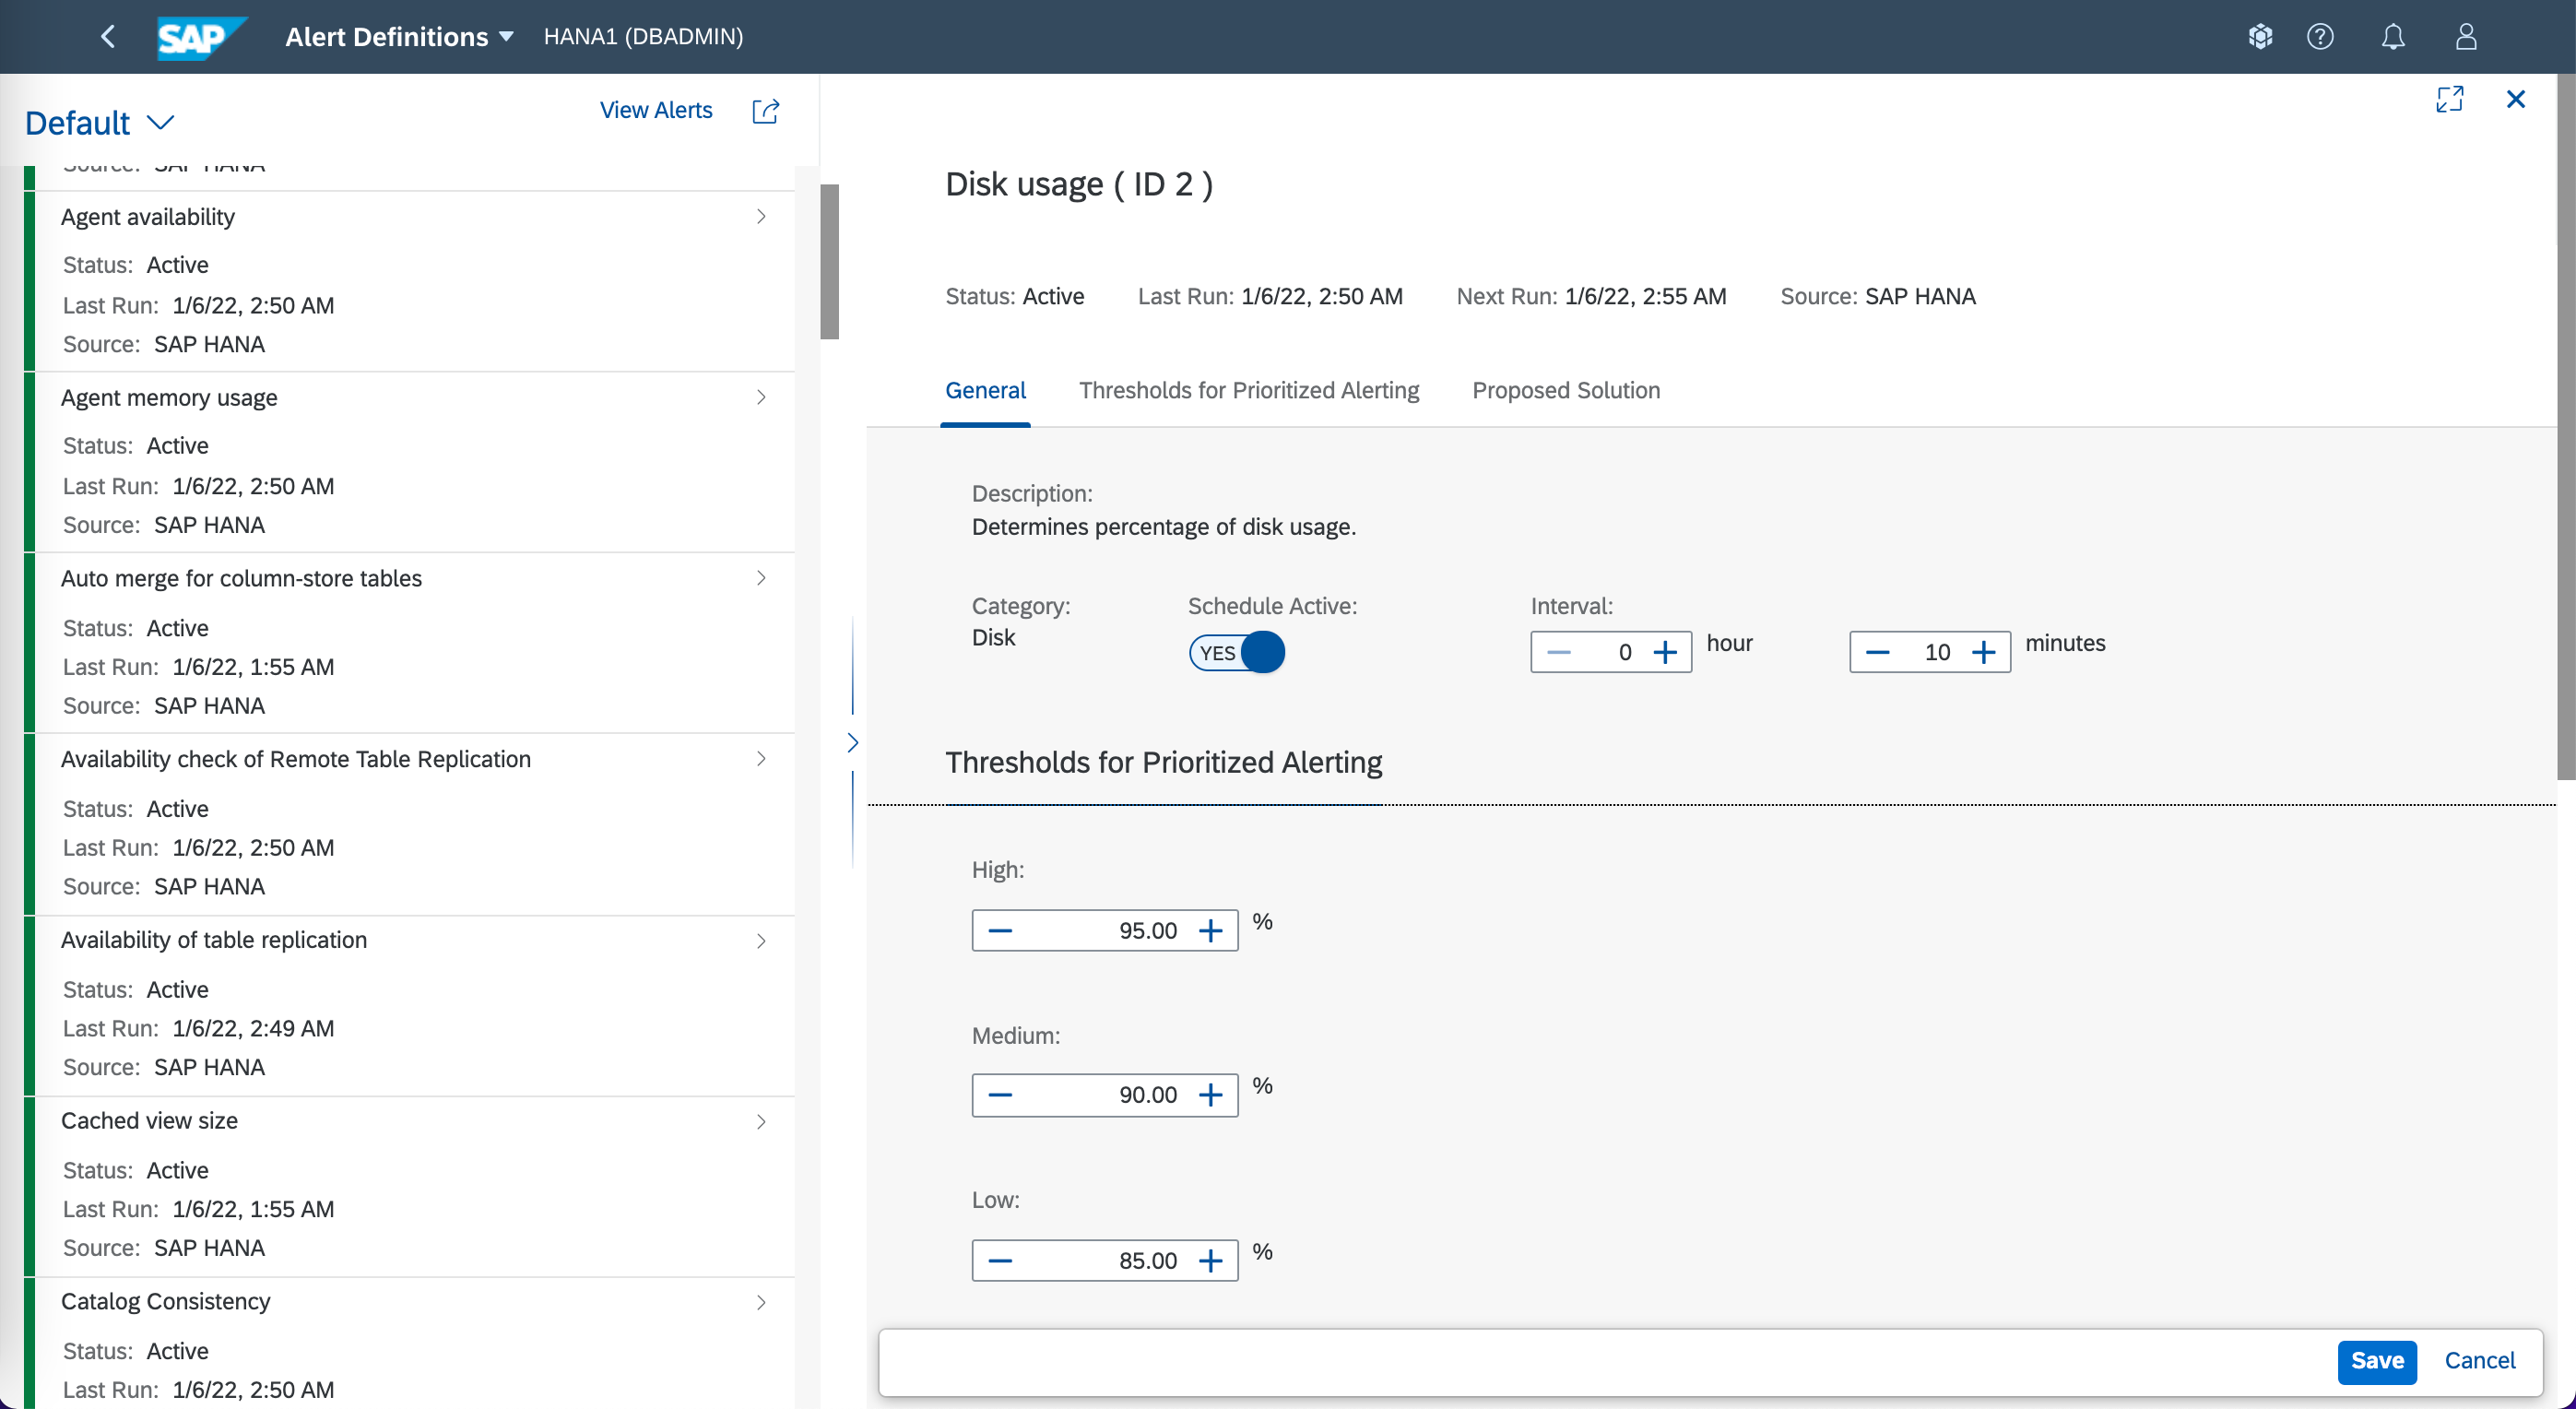The image size is (2576, 1409).
Task: Open the notifications bell icon
Action: point(2392,37)
